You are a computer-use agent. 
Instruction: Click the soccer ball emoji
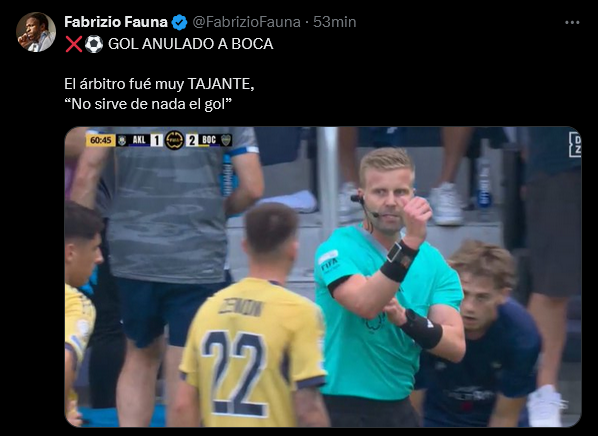93,44
